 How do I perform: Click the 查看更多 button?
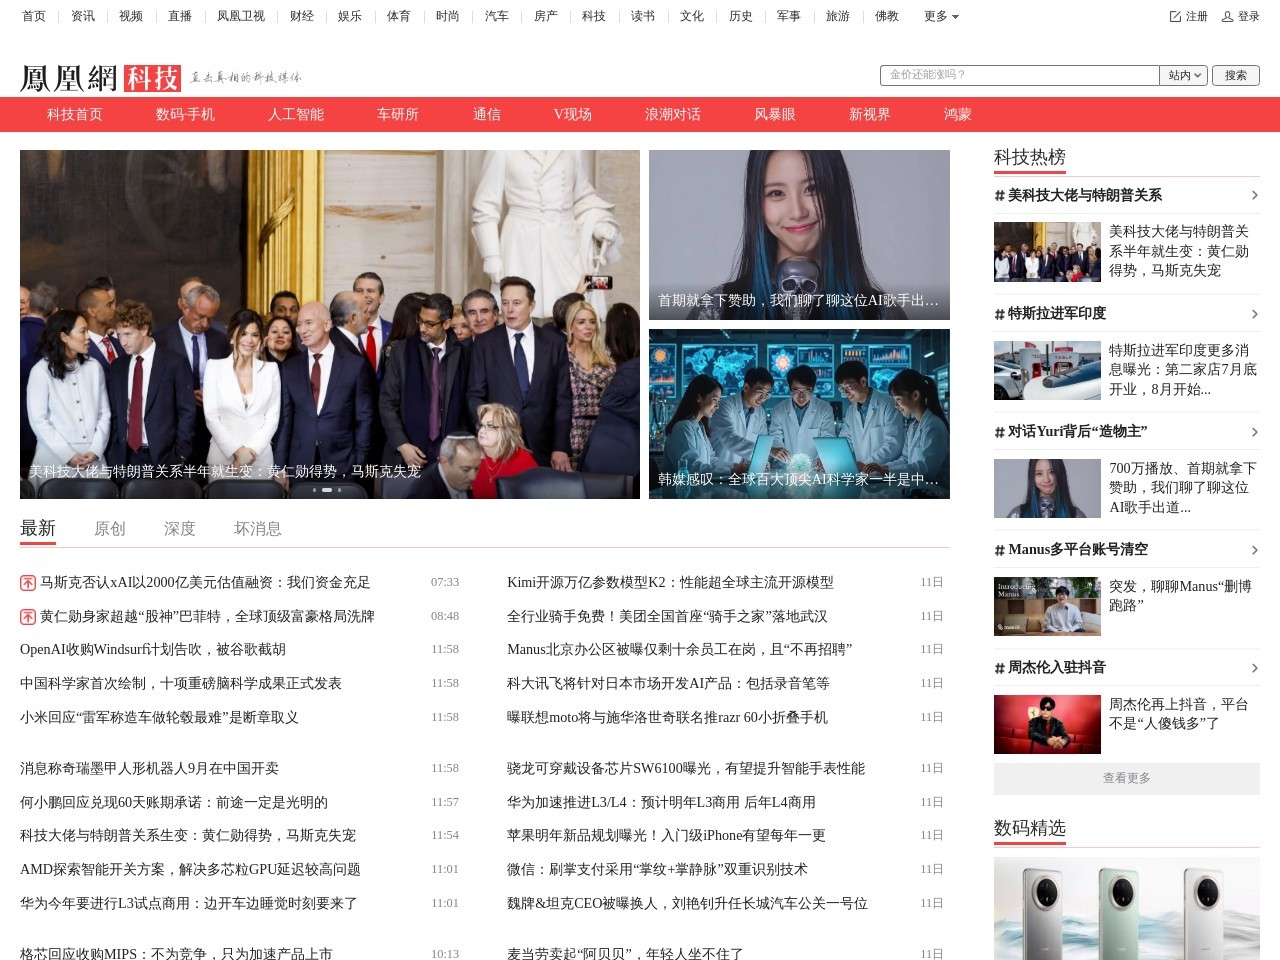tap(1126, 778)
